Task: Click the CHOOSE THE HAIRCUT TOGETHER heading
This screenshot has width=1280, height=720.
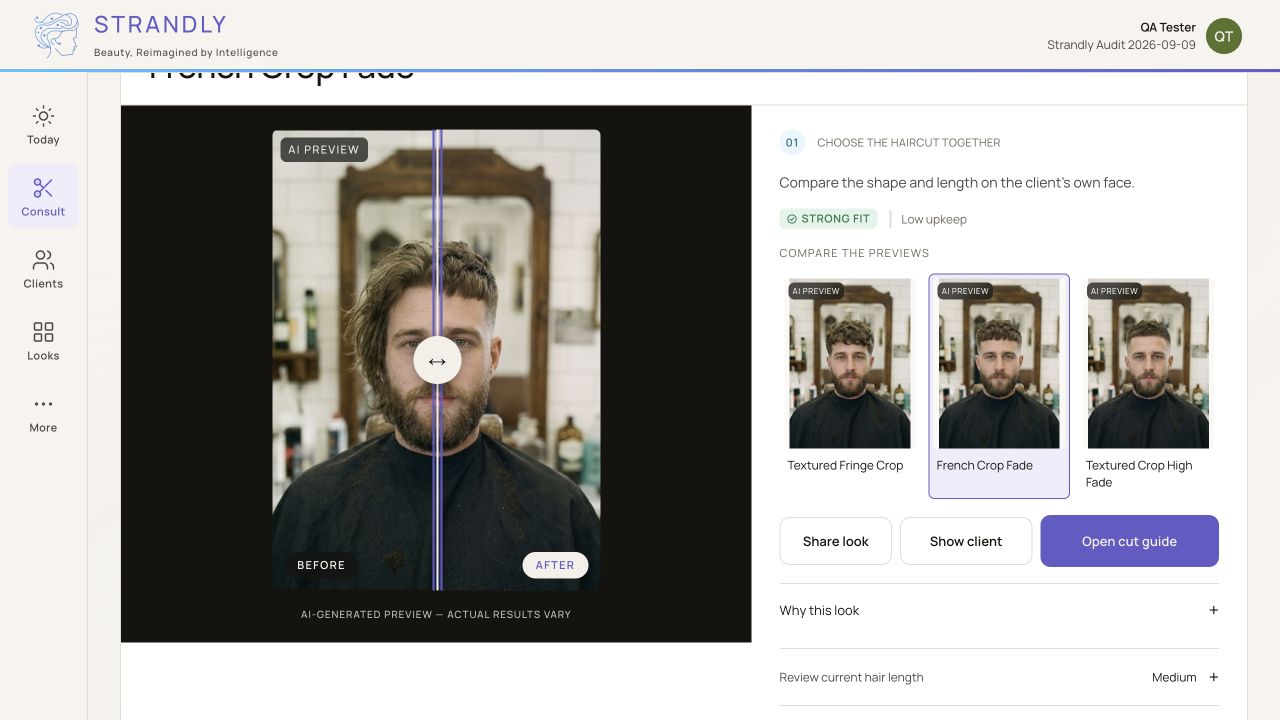Action: [x=909, y=143]
